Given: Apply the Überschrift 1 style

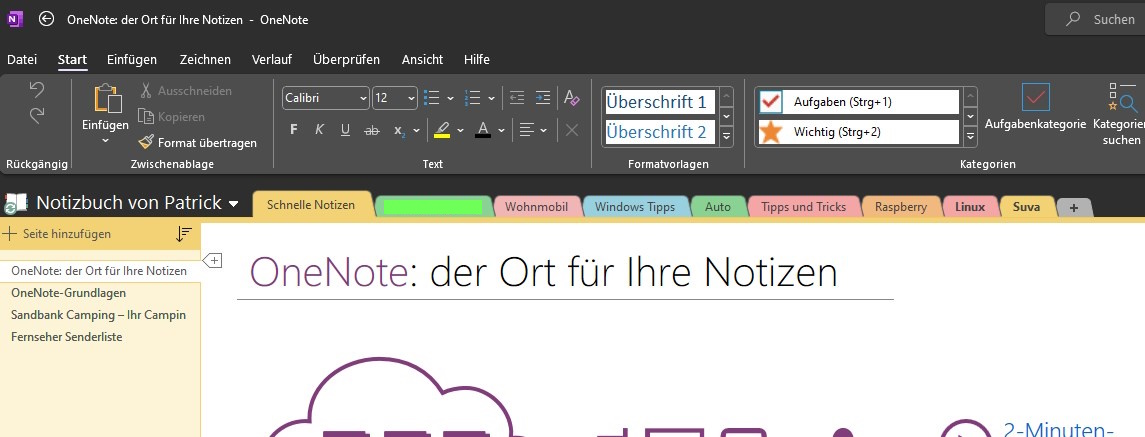Looking at the screenshot, I should click(x=659, y=102).
